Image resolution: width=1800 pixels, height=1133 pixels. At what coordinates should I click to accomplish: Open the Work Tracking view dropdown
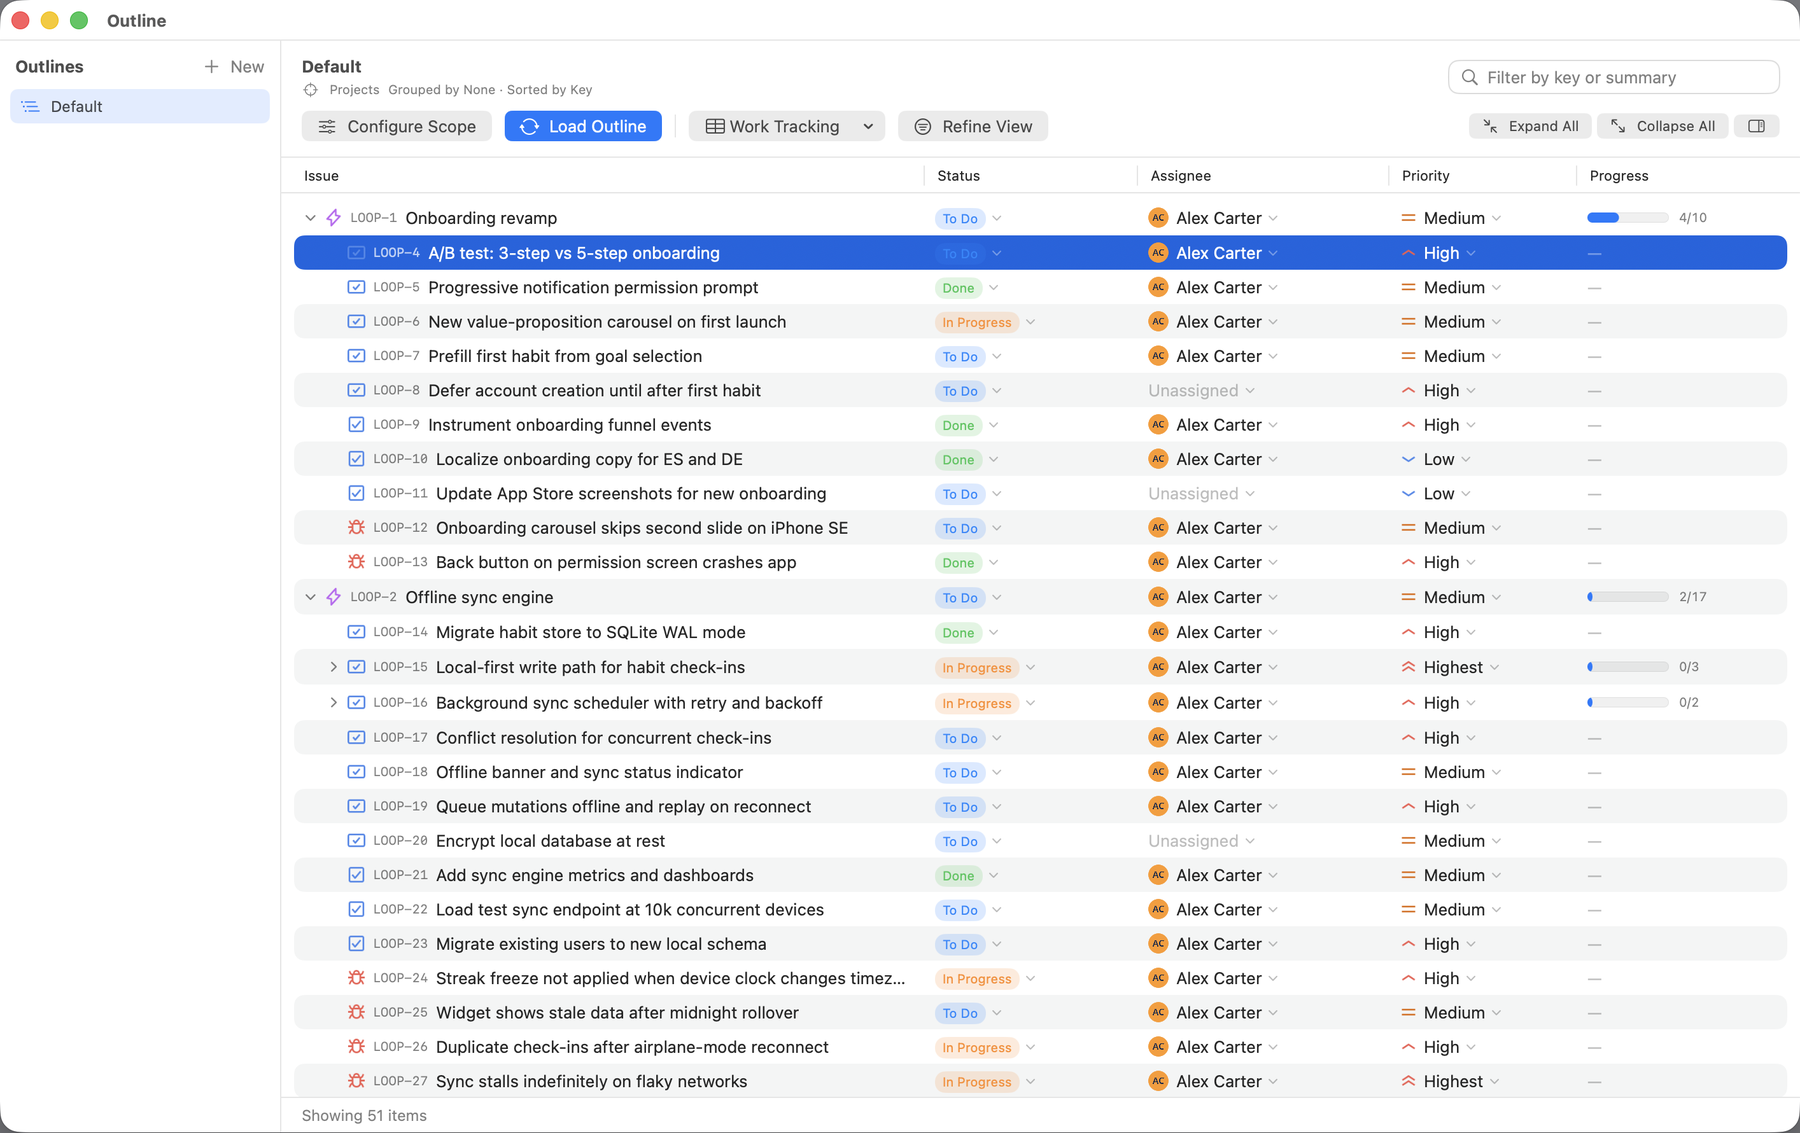(787, 126)
